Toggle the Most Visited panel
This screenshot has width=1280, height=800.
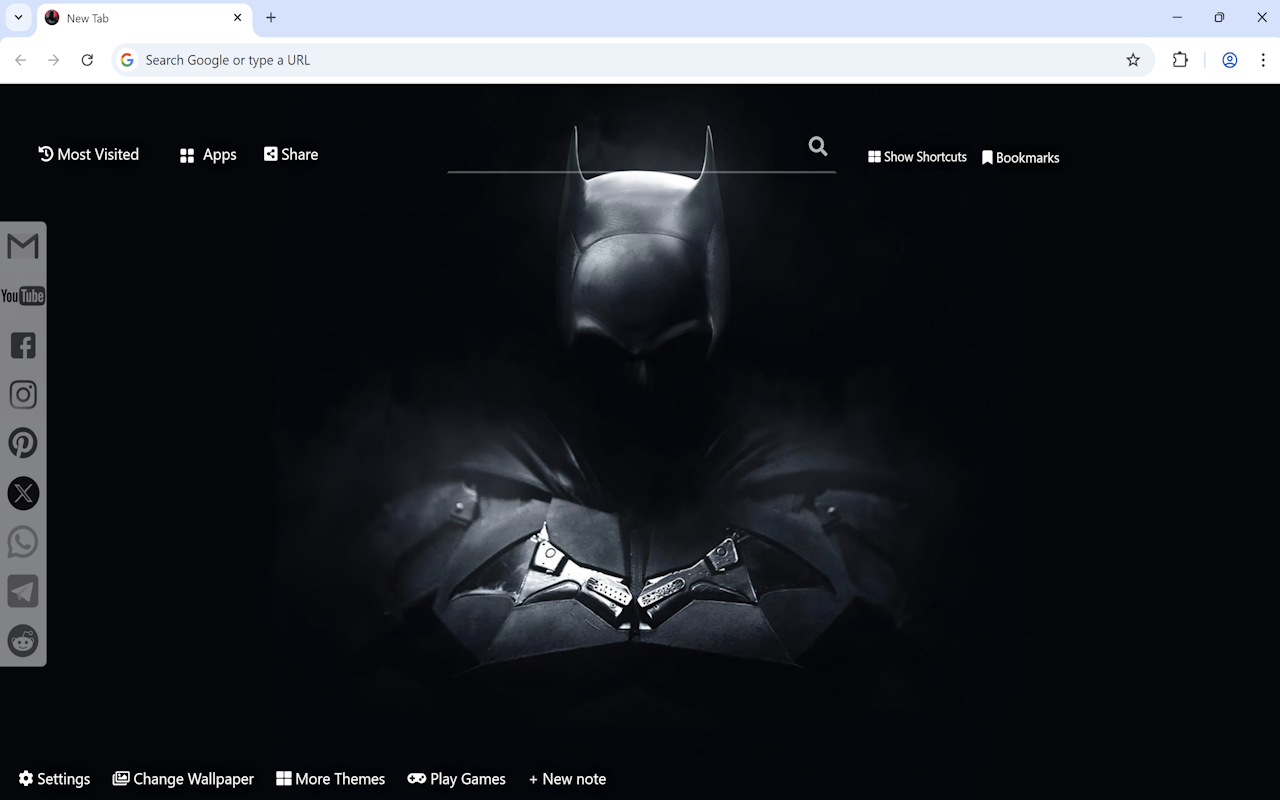coord(88,154)
